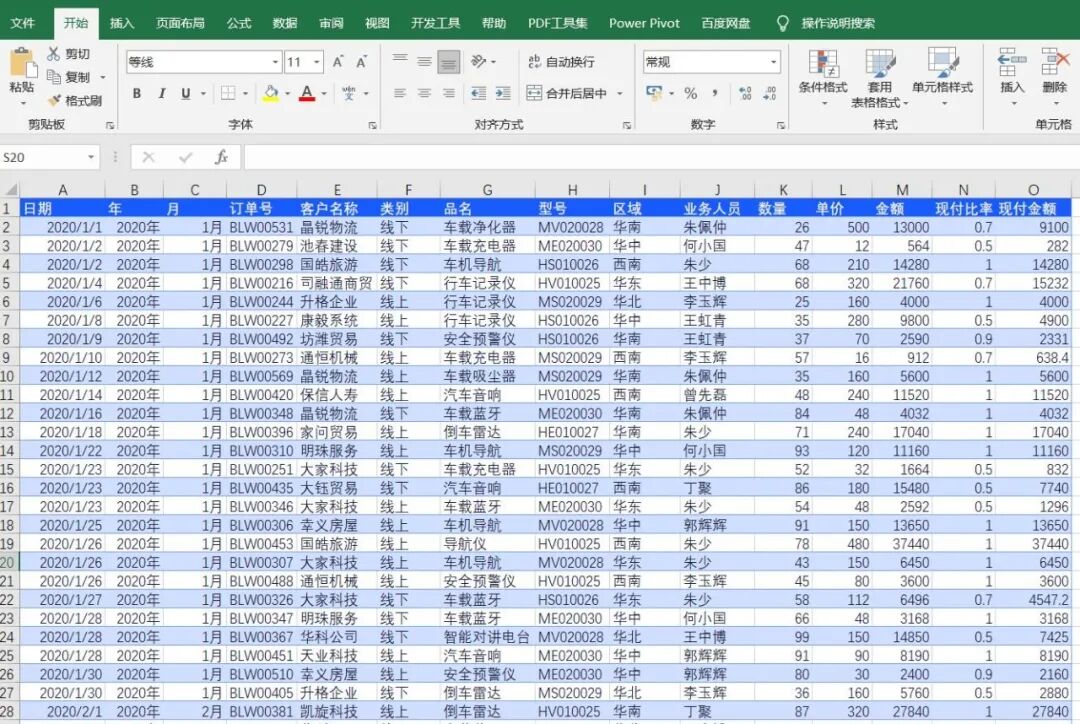Align text to bottom of cell

[x=449, y=62]
